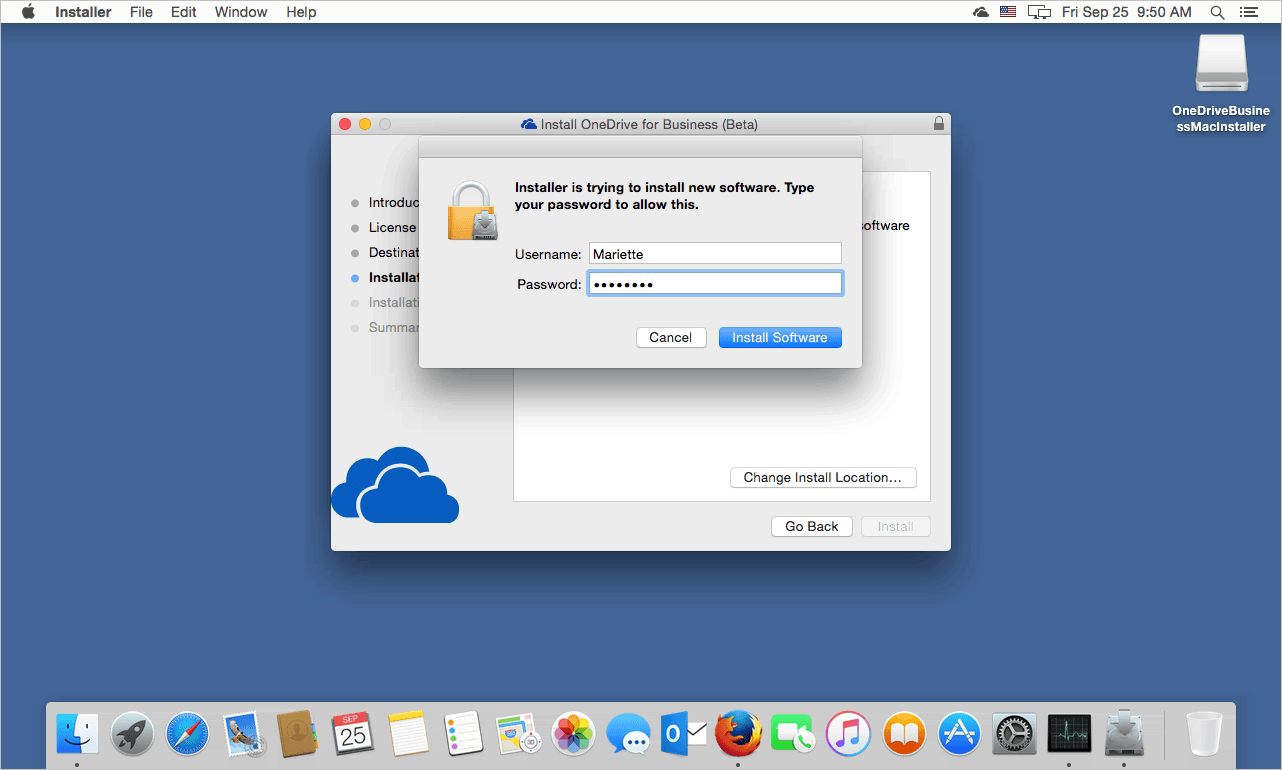Open iBooks icon in Dock
The height and width of the screenshot is (770, 1282).
tap(904, 735)
